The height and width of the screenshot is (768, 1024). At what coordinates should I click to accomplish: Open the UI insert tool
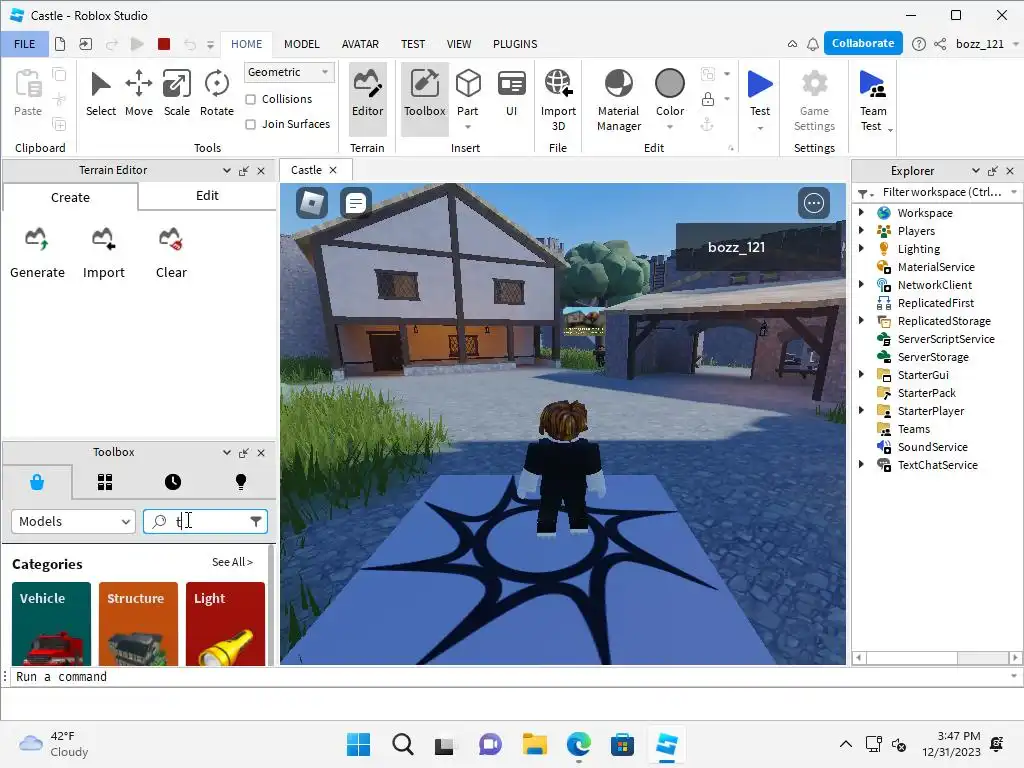point(511,94)
